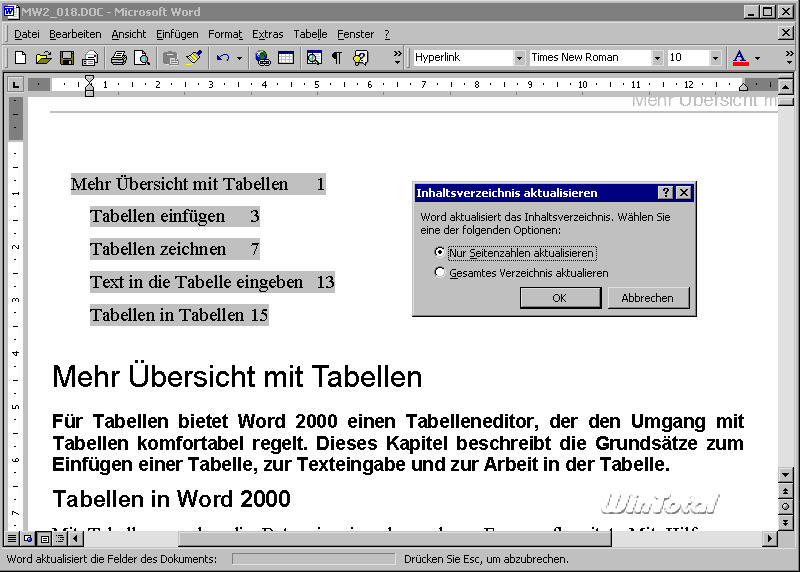The height and width of the screenshot is (572, 800).
Task: Jump to the next page with the double-down arrows
Action: click(786, 523)
